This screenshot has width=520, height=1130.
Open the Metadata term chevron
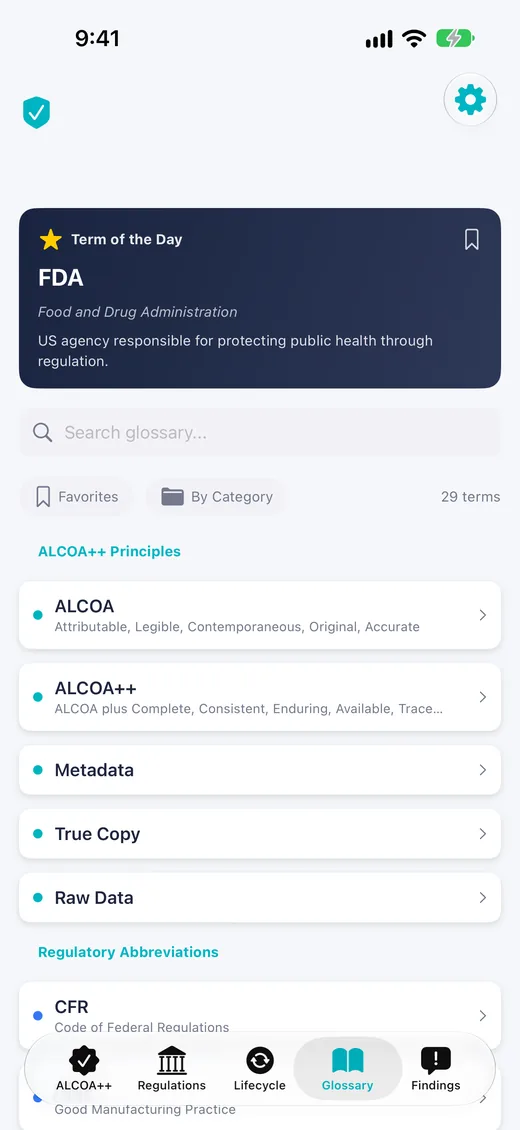[483, 770]
